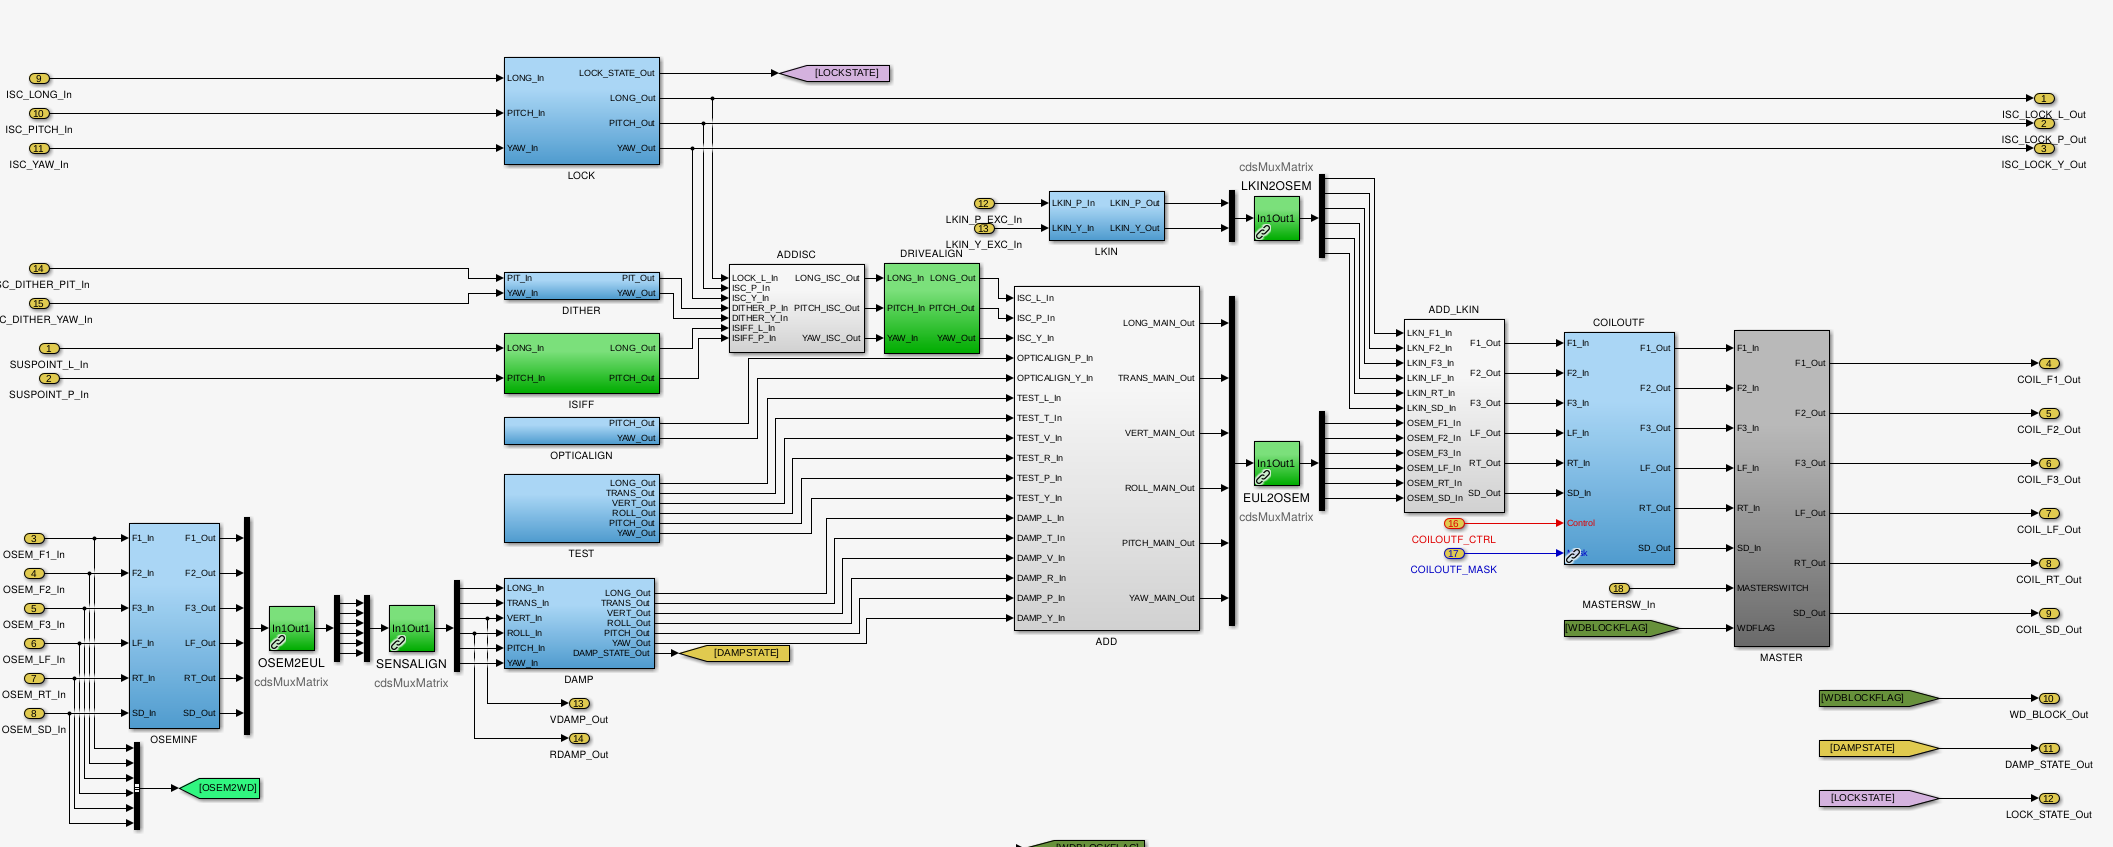
Task: Select input port 10 ISC_PITCH_In
Action: [x=39, y=113]
